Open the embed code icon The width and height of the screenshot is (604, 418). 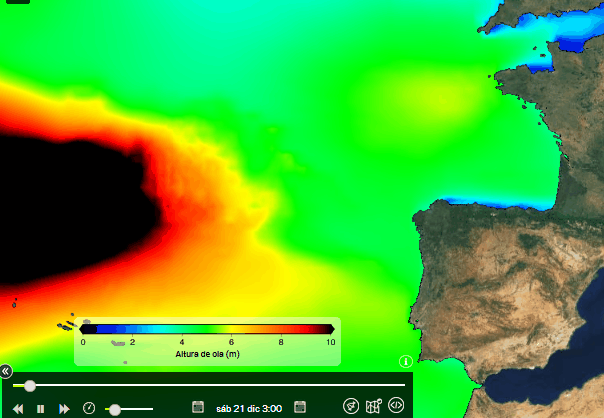click(396, 405)
